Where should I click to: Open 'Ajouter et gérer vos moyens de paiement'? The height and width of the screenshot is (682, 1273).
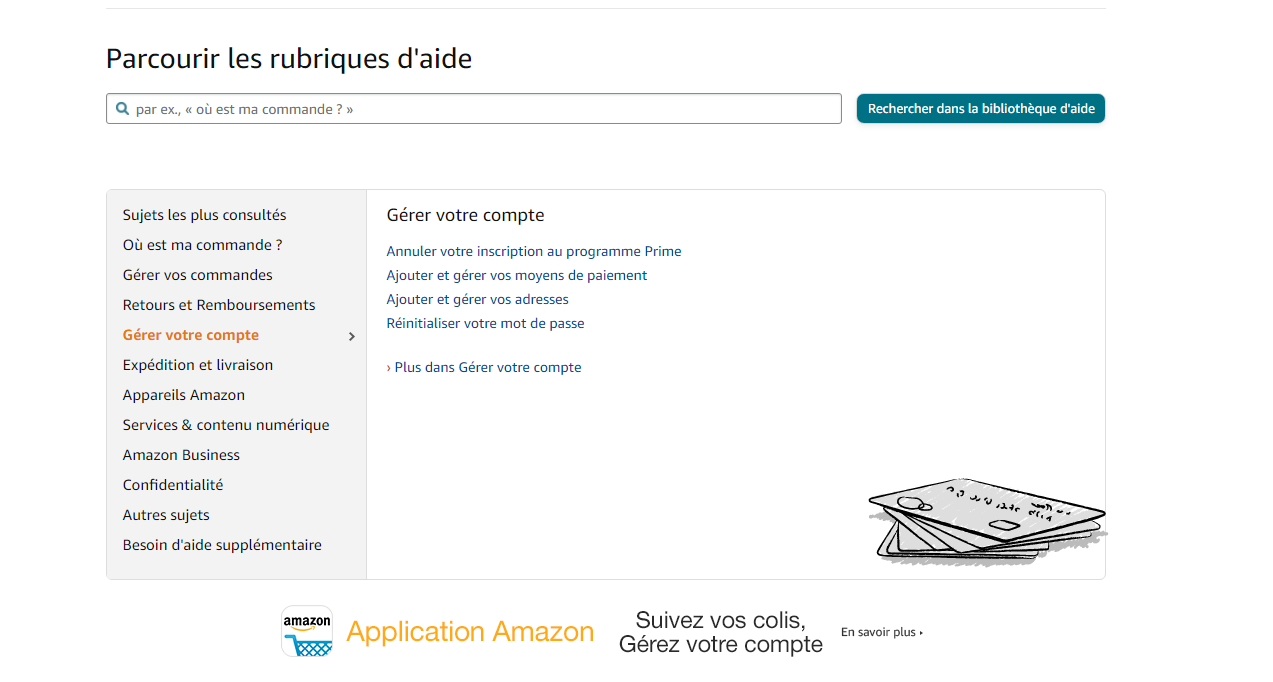(x=517, y=275)
